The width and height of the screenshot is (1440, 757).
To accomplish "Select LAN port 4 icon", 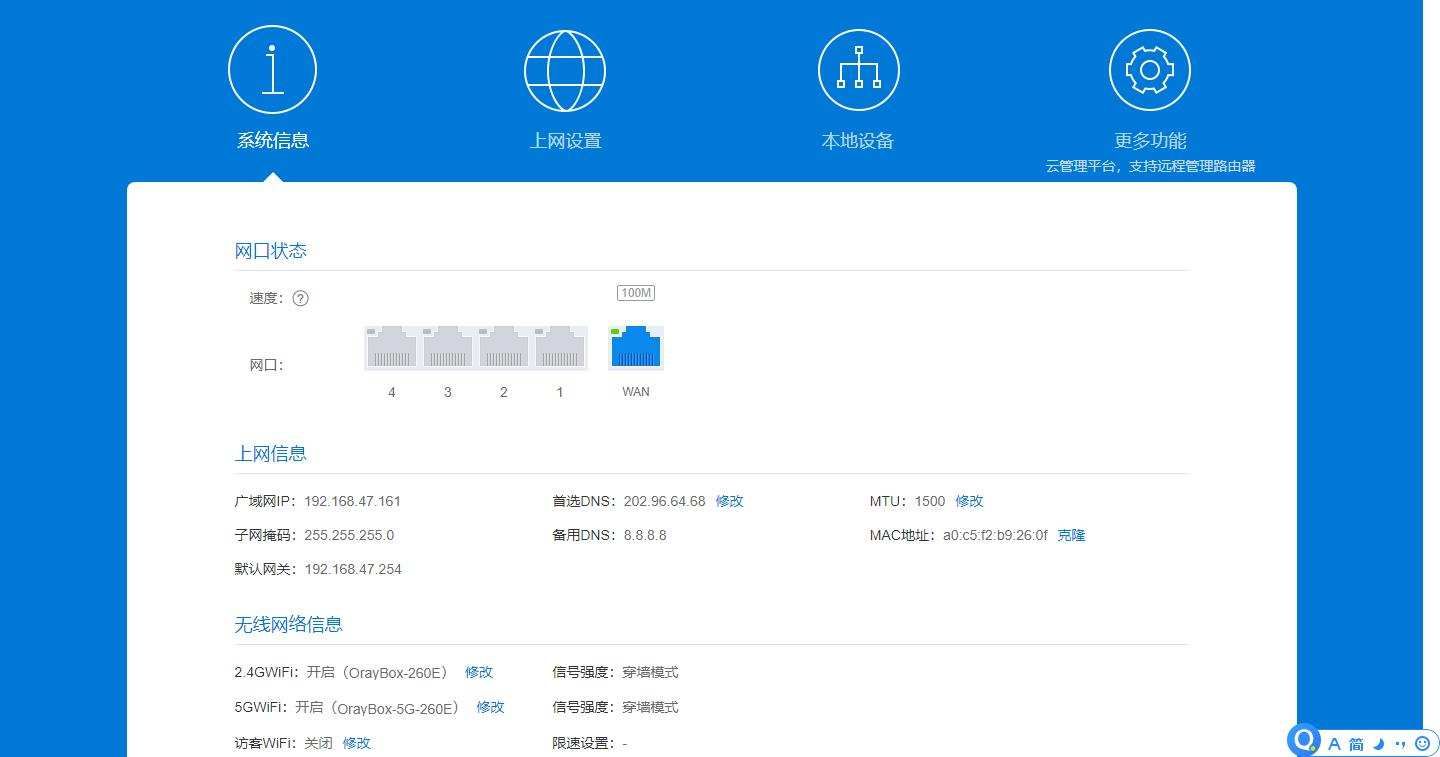I will [x=391, y=348].
